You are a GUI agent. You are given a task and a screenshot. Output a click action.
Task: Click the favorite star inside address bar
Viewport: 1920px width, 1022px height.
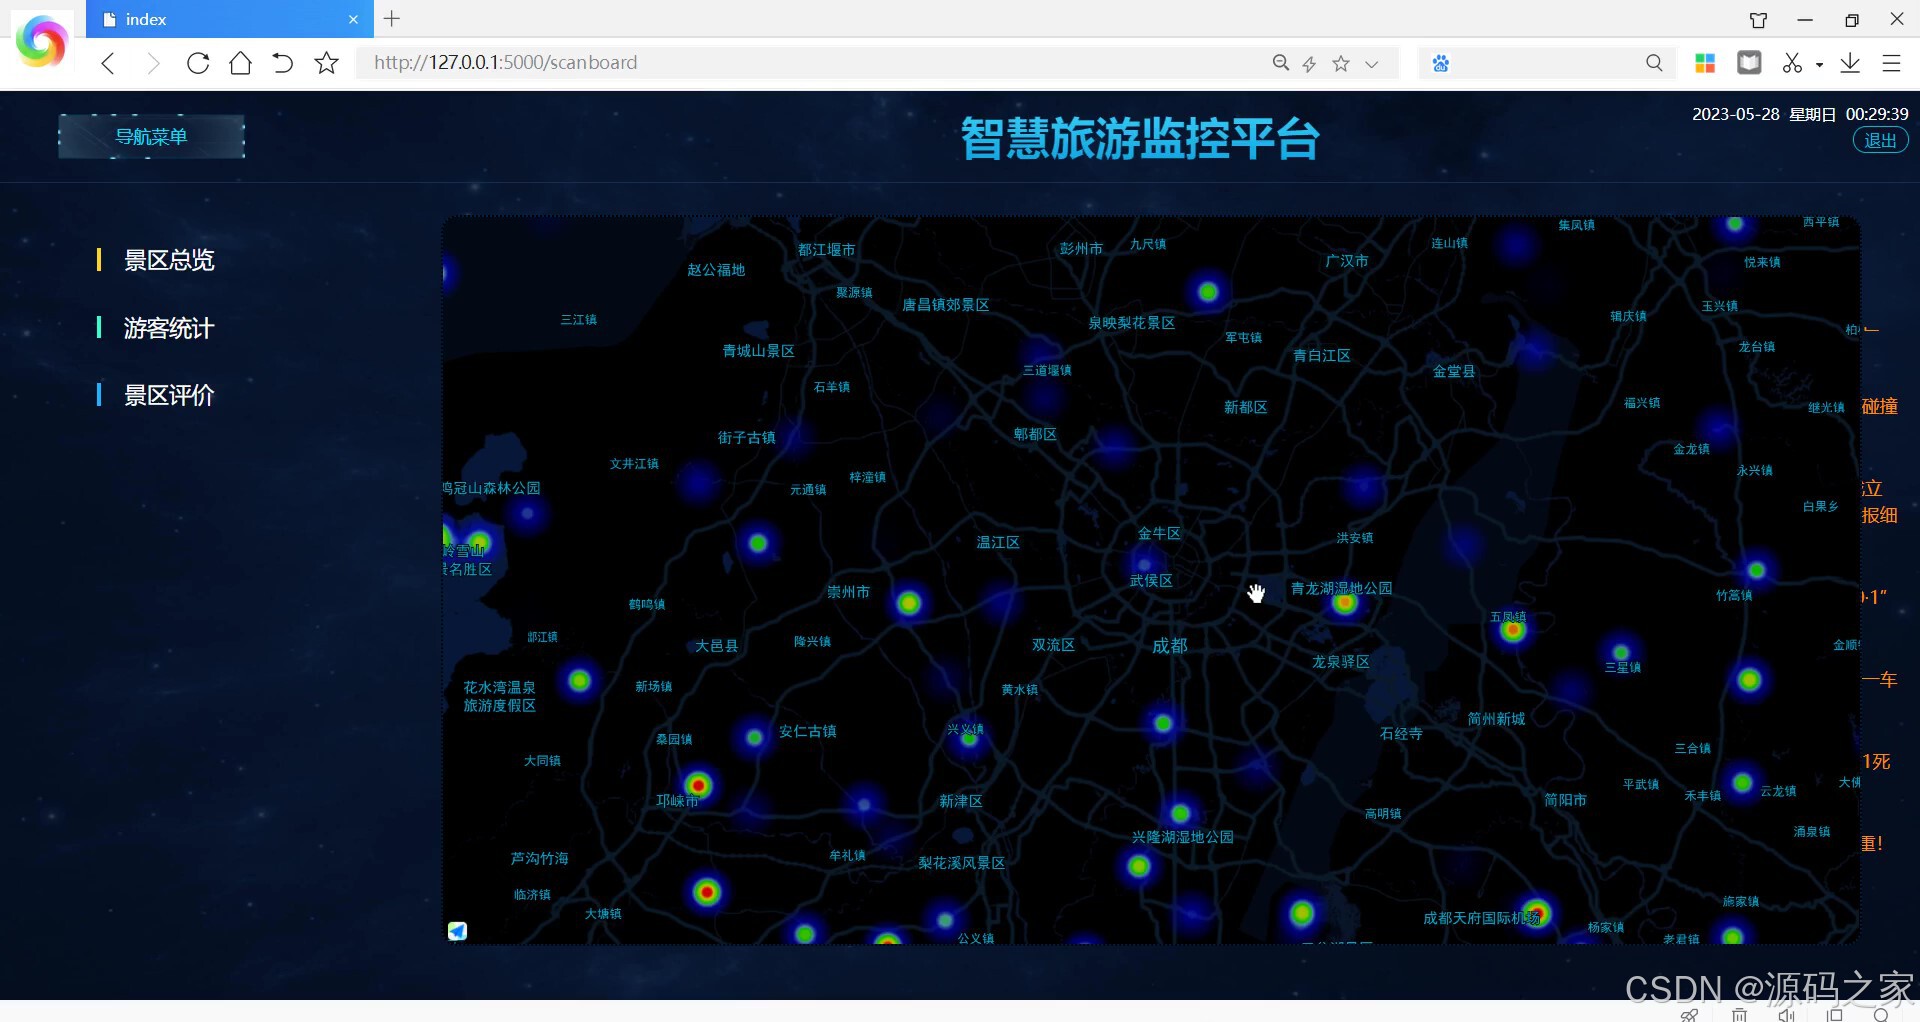tap(1341, 63)
